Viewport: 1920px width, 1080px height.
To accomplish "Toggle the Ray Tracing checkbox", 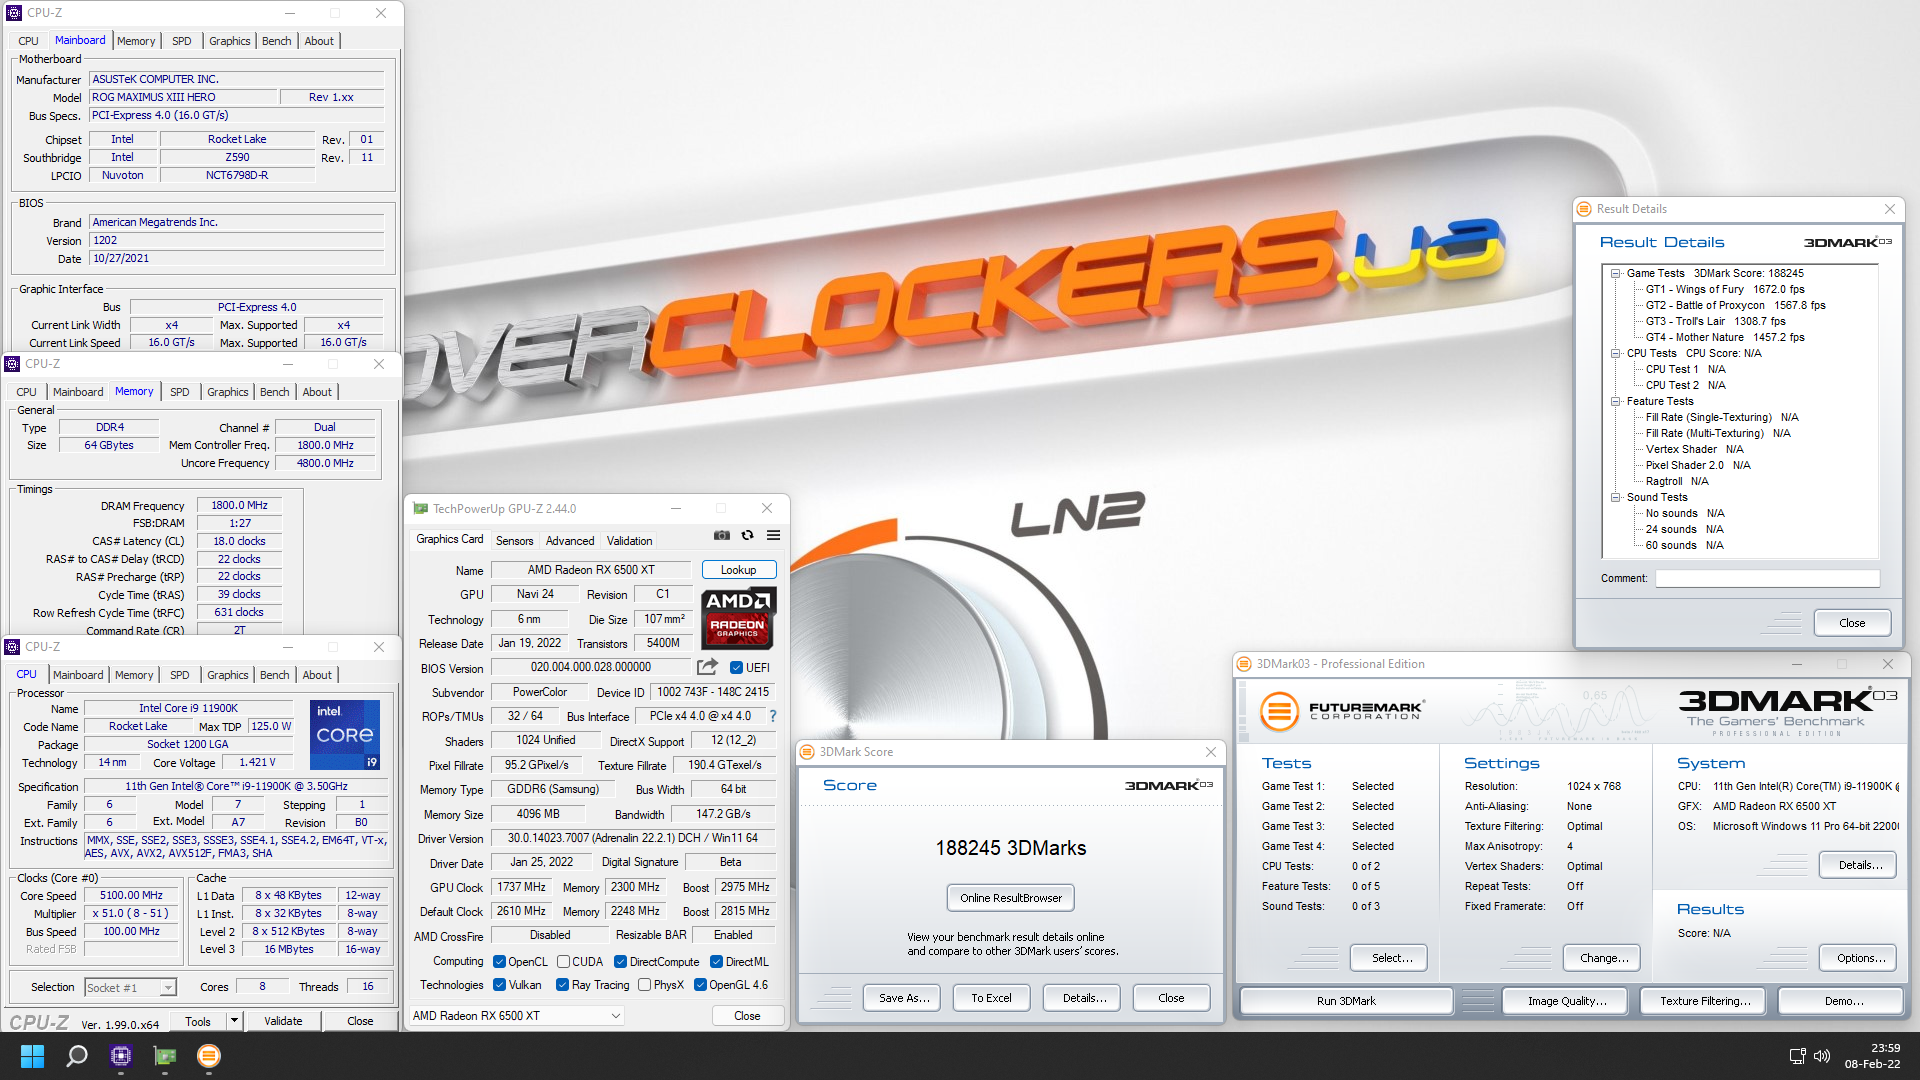I will (562, 985).
